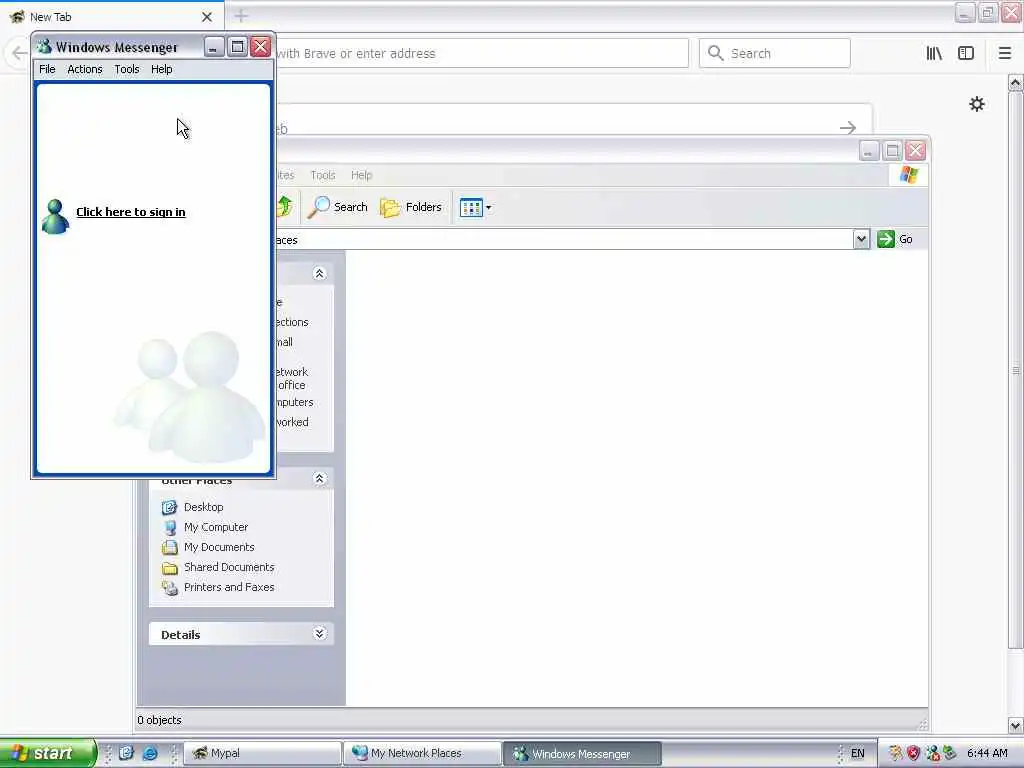Viewport: 1024px width, 768px height.
Task: Close the New Tab tab
Action: (207, 17)
